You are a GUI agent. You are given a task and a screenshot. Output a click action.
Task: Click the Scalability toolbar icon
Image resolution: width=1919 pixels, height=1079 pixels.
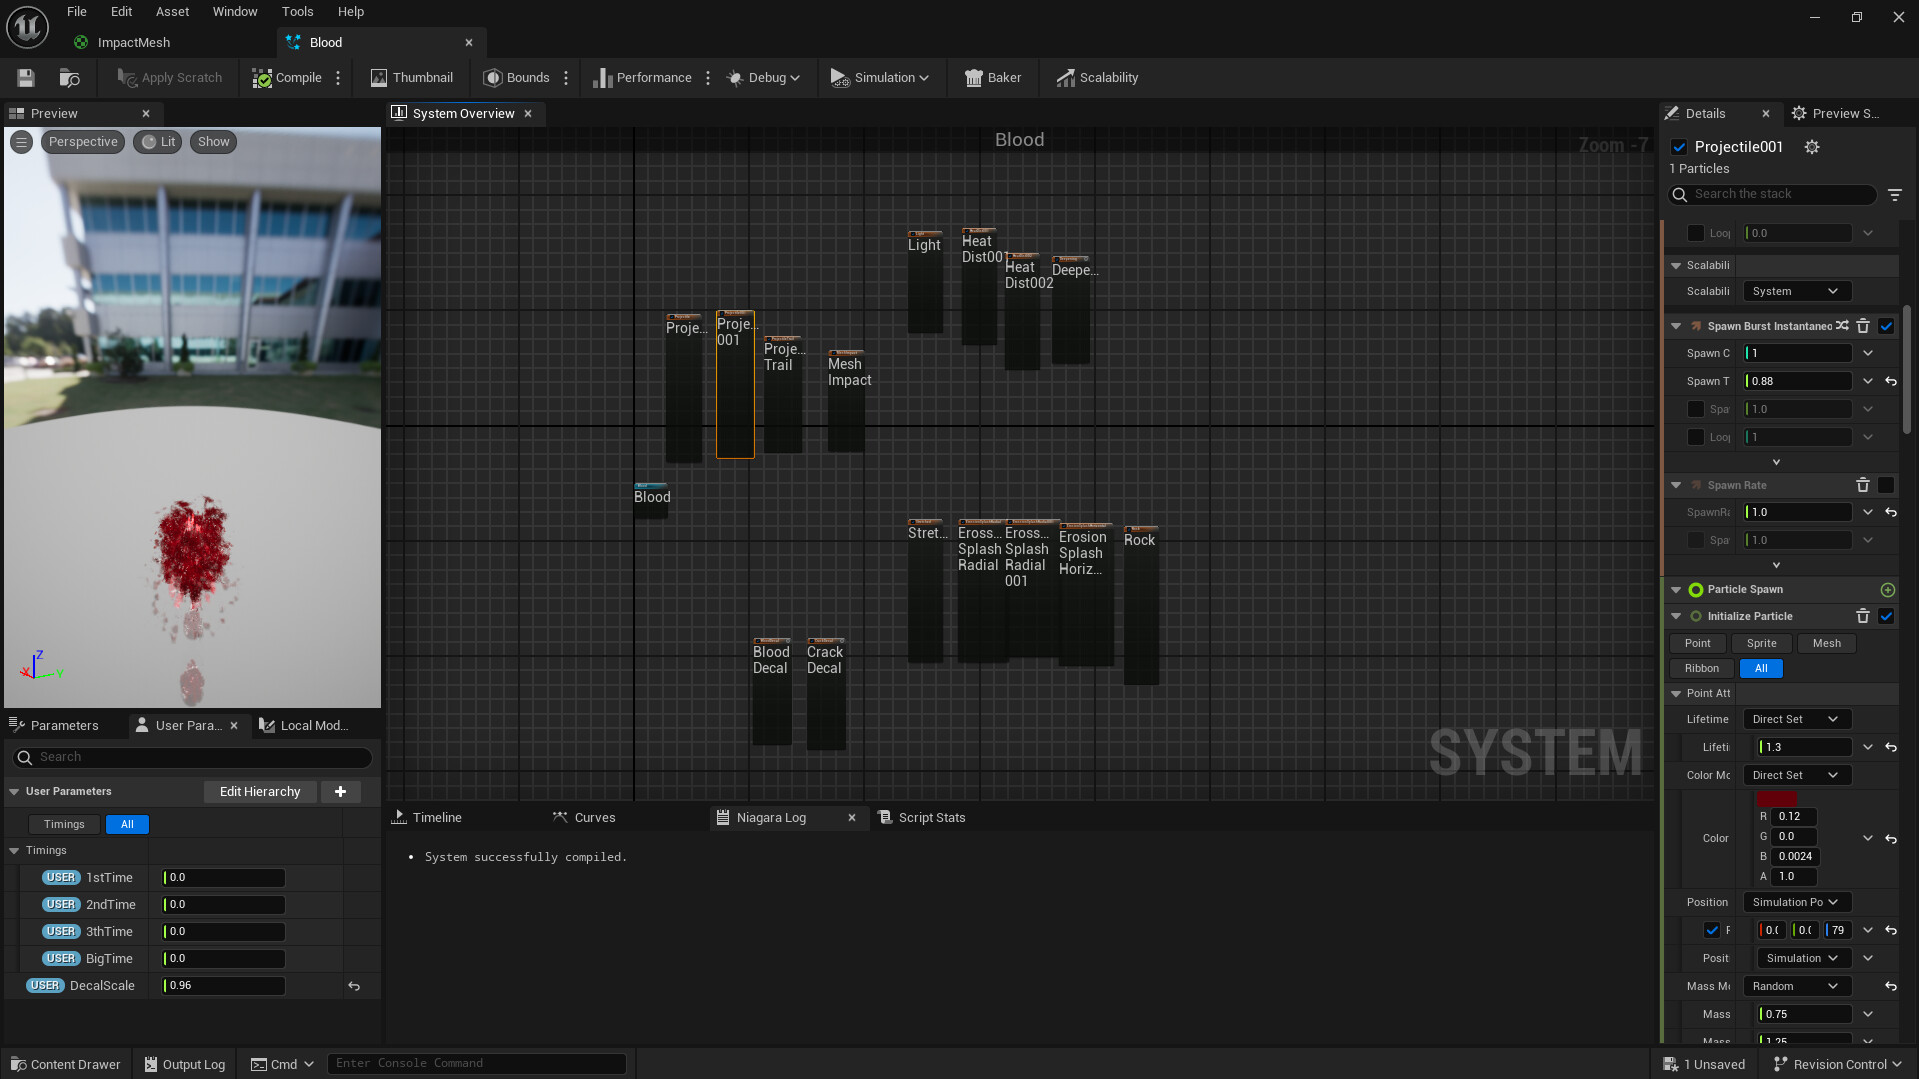click(1097, 78)
